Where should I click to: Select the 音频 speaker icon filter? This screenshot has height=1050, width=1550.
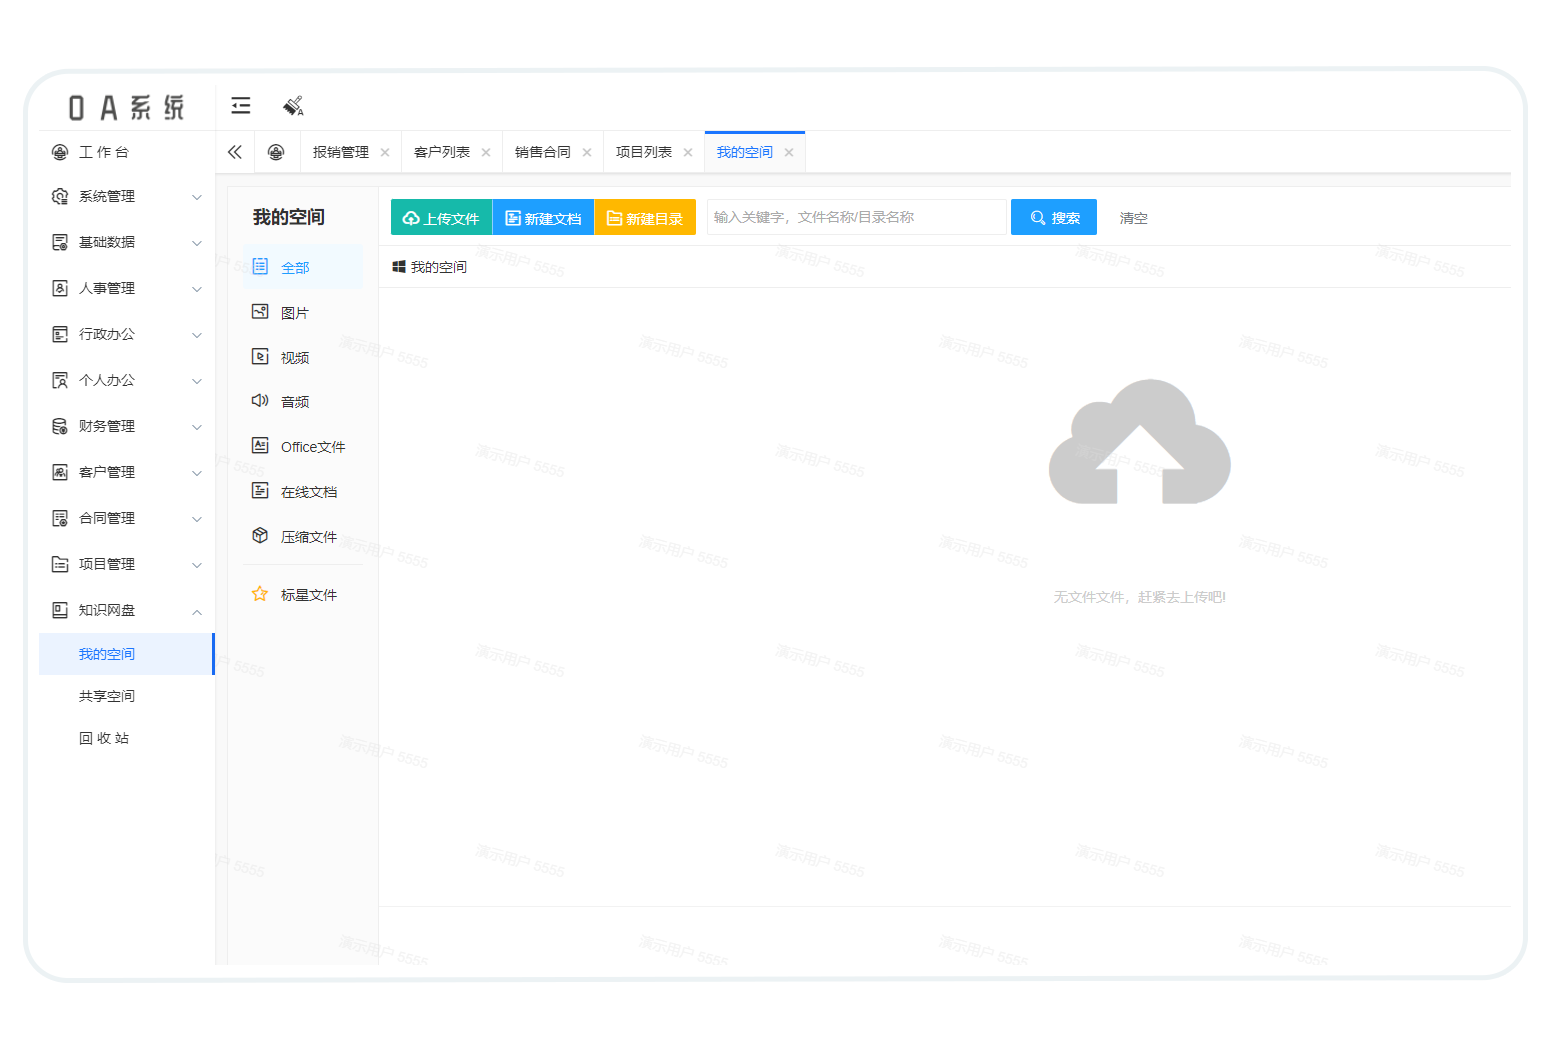260,401
